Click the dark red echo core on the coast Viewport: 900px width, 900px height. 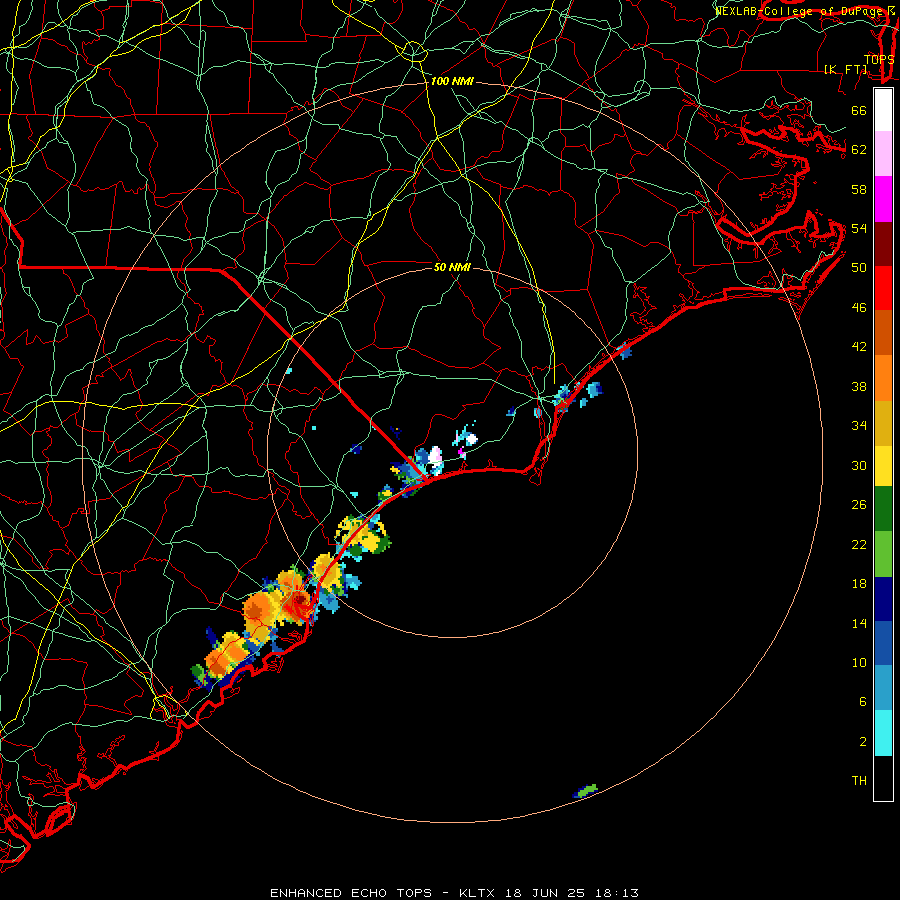point(300,600)
